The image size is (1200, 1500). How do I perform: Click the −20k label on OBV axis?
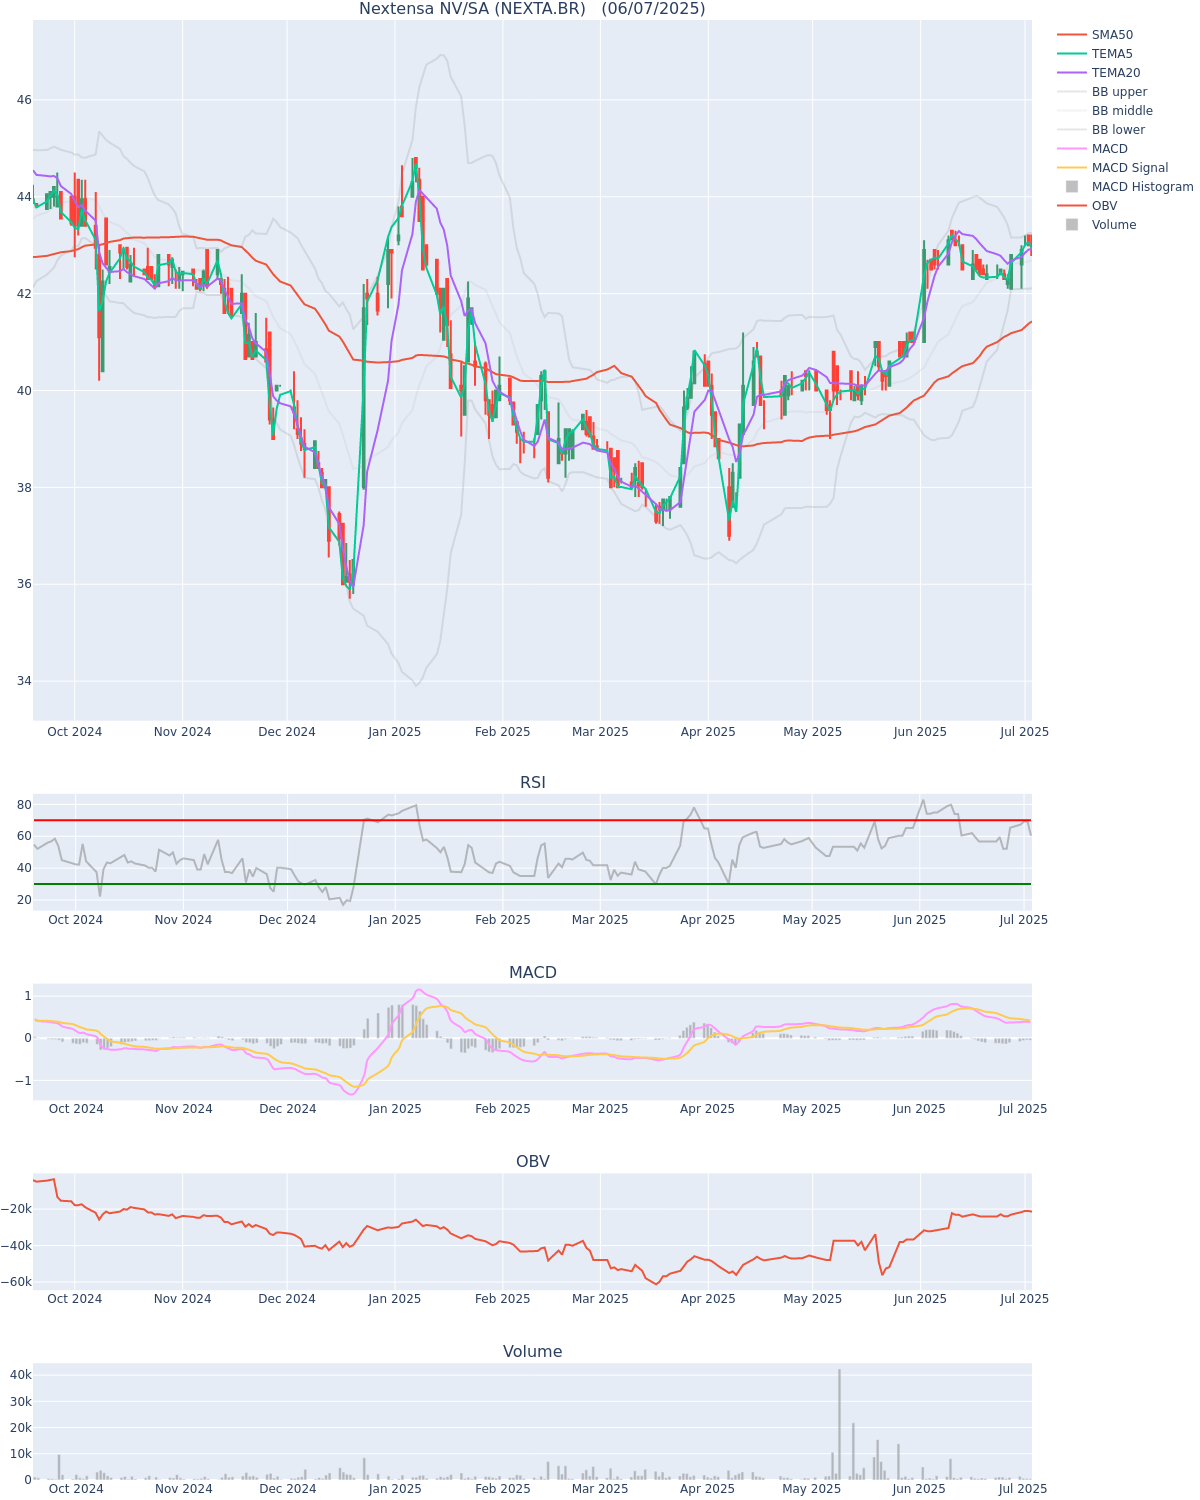click(16, 1209)
